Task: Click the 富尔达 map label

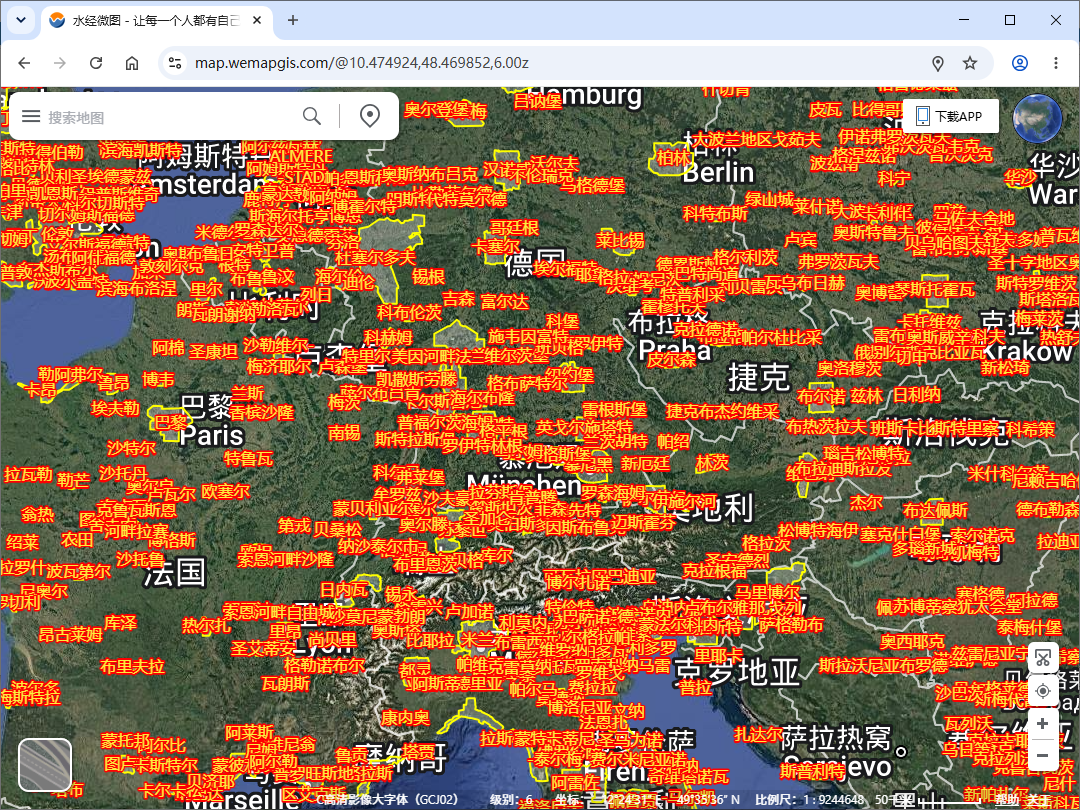Action: [505, 301]
